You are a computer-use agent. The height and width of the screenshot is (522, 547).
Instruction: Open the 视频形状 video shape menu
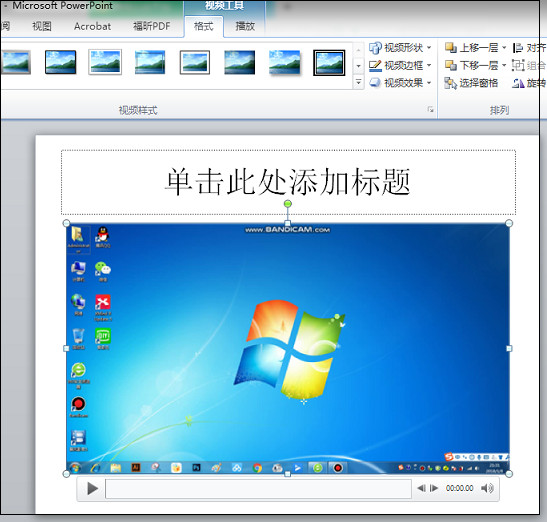click(x=400, y=47)
